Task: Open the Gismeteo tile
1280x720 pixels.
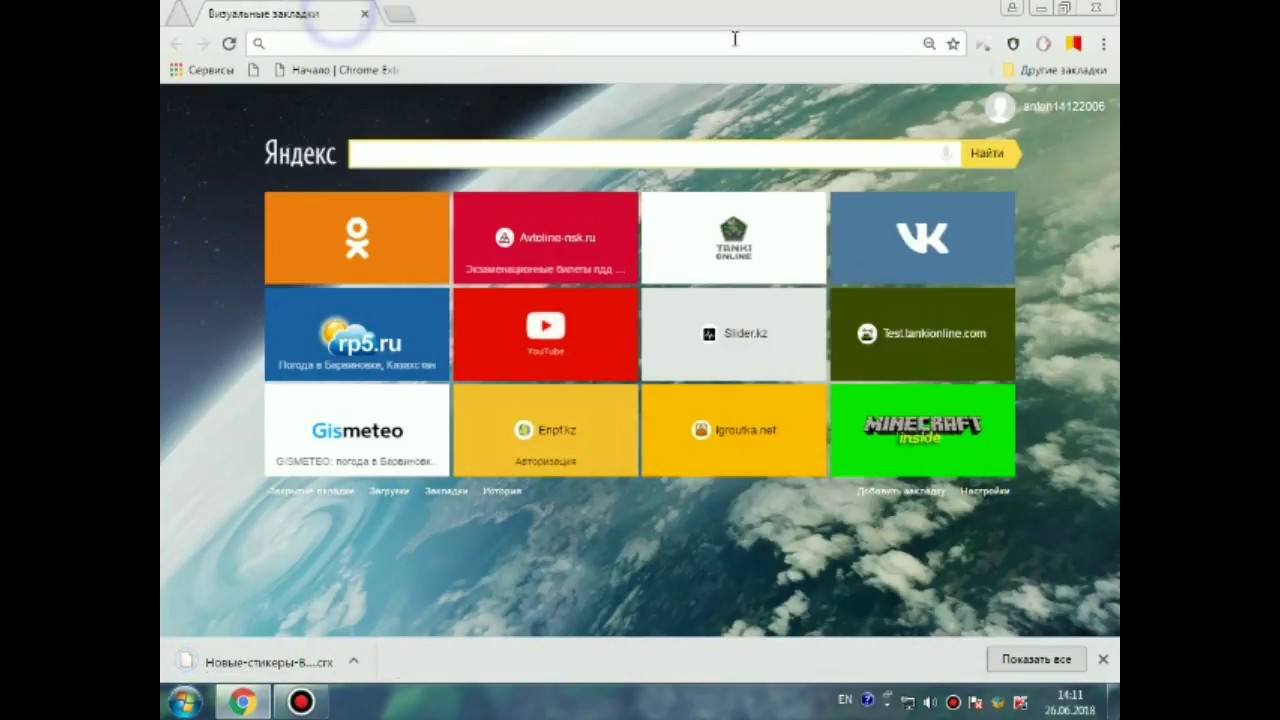Action: 357,430
